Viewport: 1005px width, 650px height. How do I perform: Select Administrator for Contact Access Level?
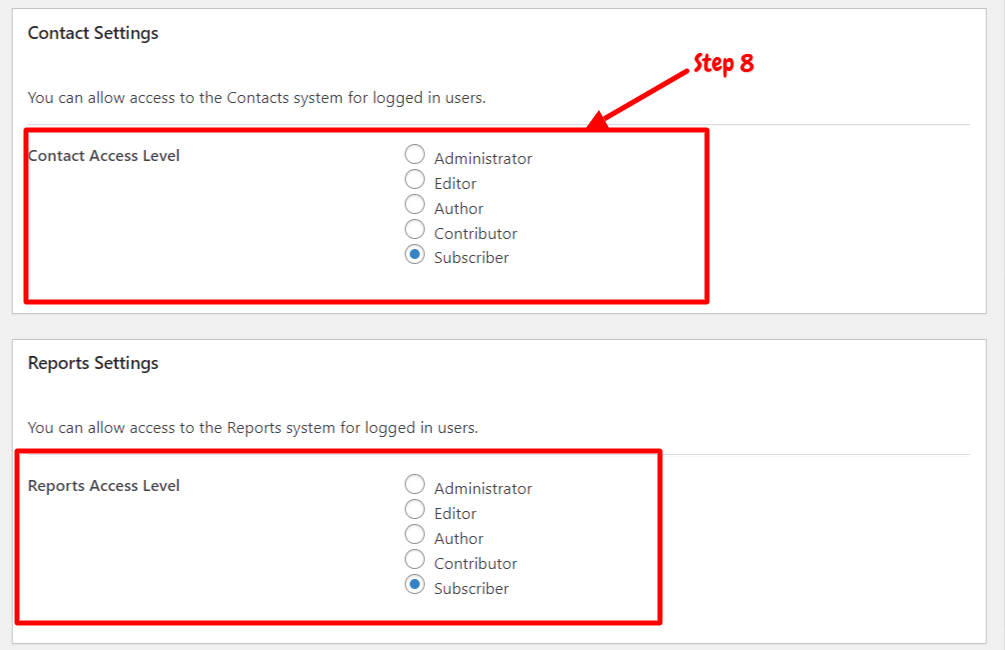pyautogui.click(x=415, y=154)
